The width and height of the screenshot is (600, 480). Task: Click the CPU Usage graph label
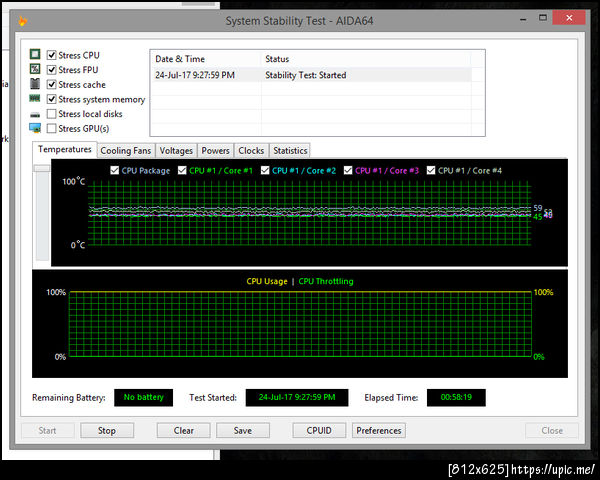(267, 281)
